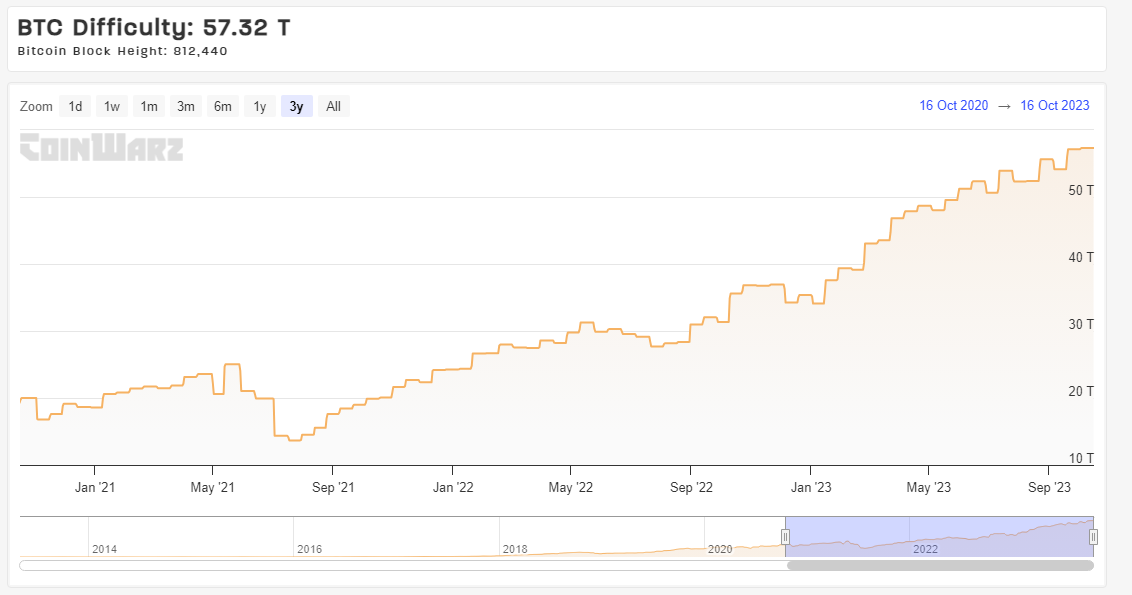Click the scrollbar track's empty left area

pyautogui.click(x=403, y=565)
